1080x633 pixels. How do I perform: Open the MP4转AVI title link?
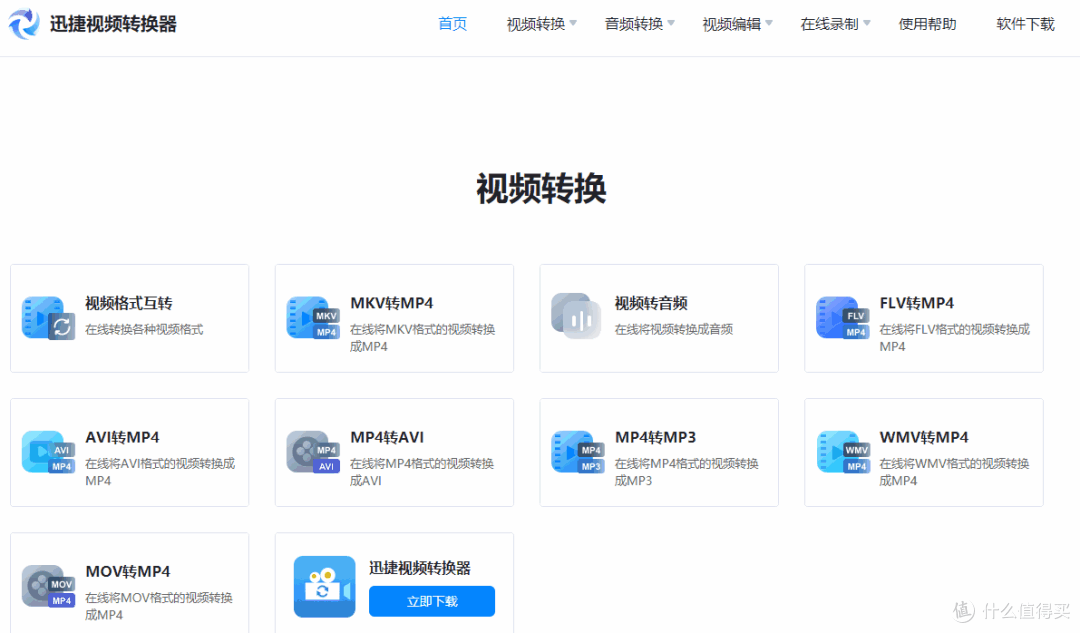pos(387,437)
